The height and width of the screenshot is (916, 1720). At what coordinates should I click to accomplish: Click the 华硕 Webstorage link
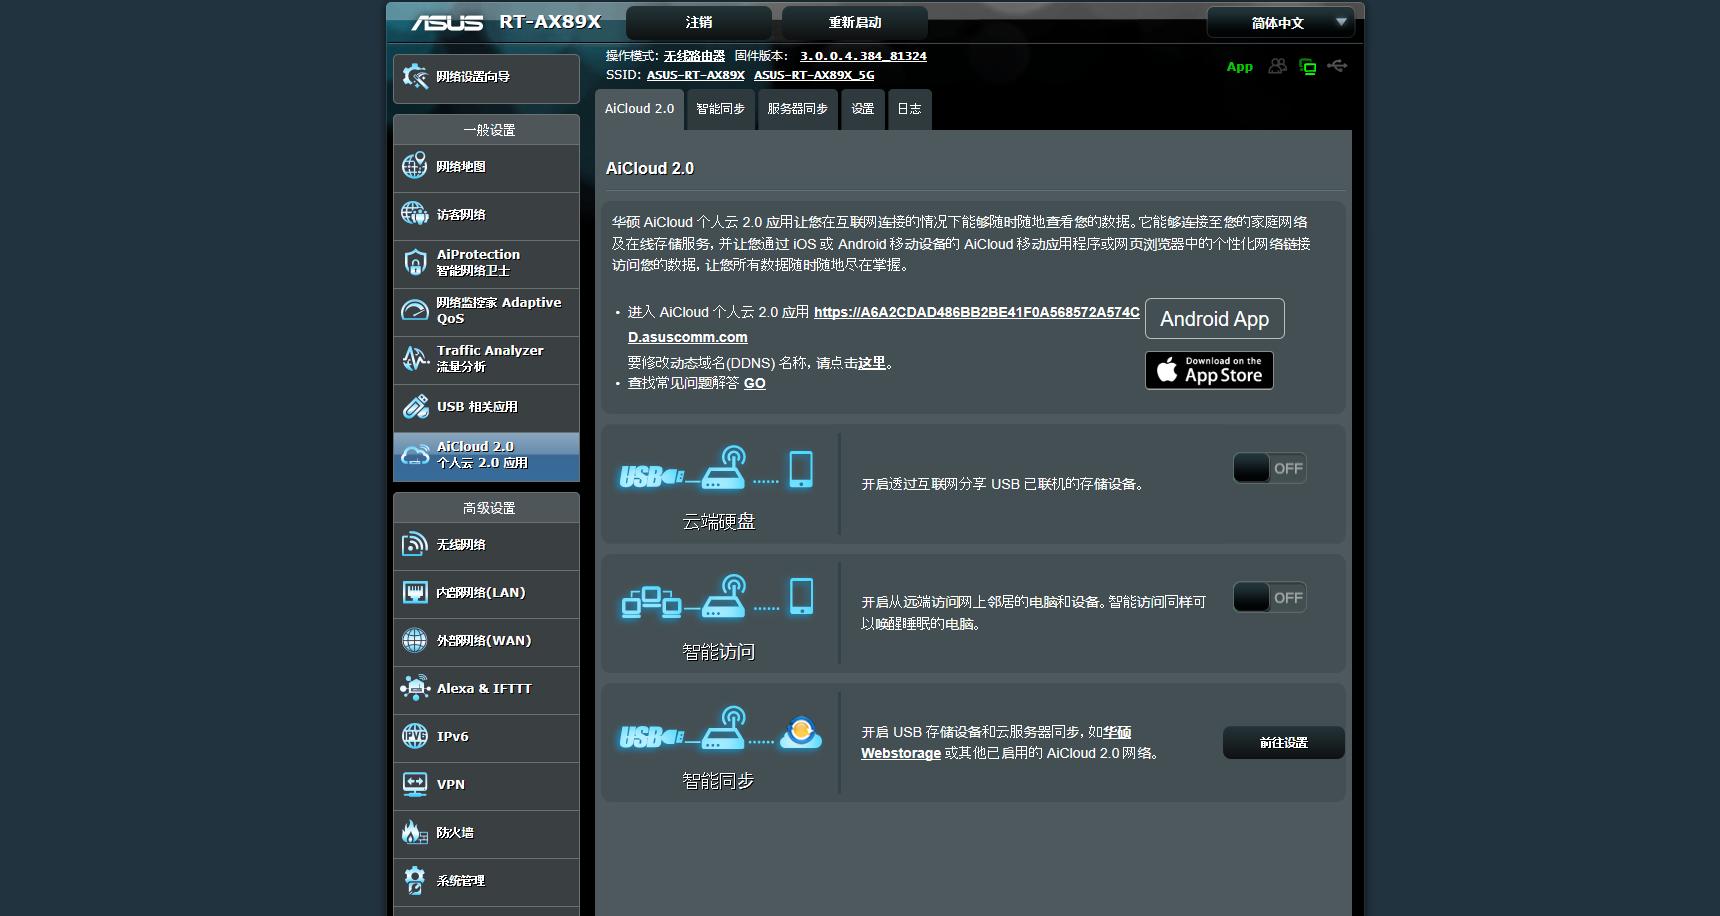pos(996,742)
